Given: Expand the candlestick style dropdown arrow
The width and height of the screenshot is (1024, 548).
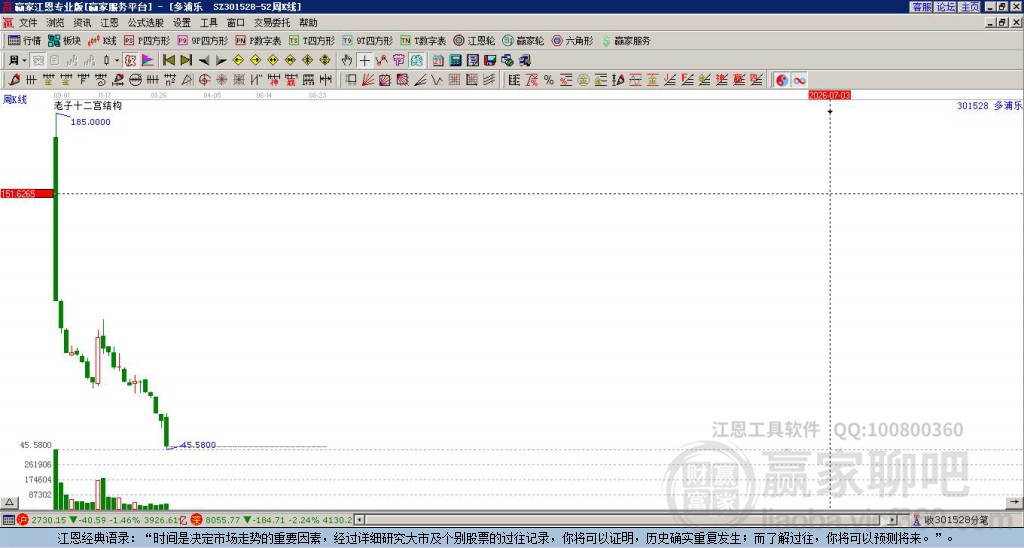Looking at the screenshot, I should 117,61.
